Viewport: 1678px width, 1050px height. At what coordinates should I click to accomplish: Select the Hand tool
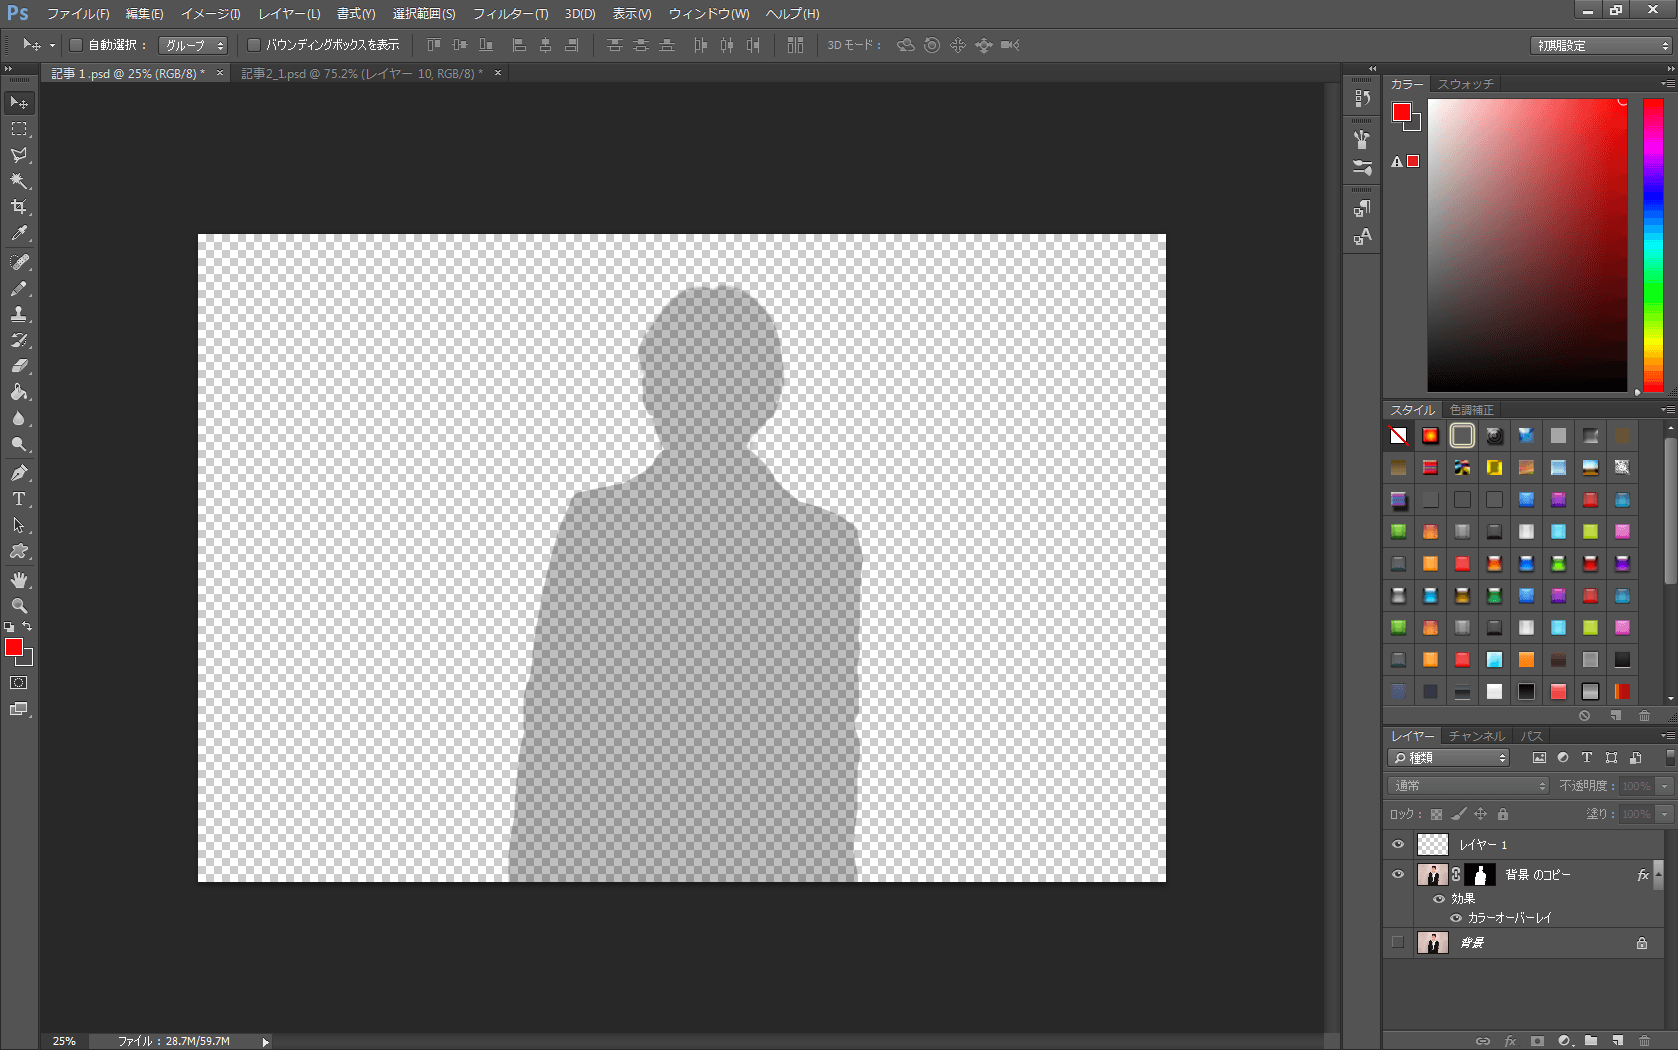click(x=19, y=580)
